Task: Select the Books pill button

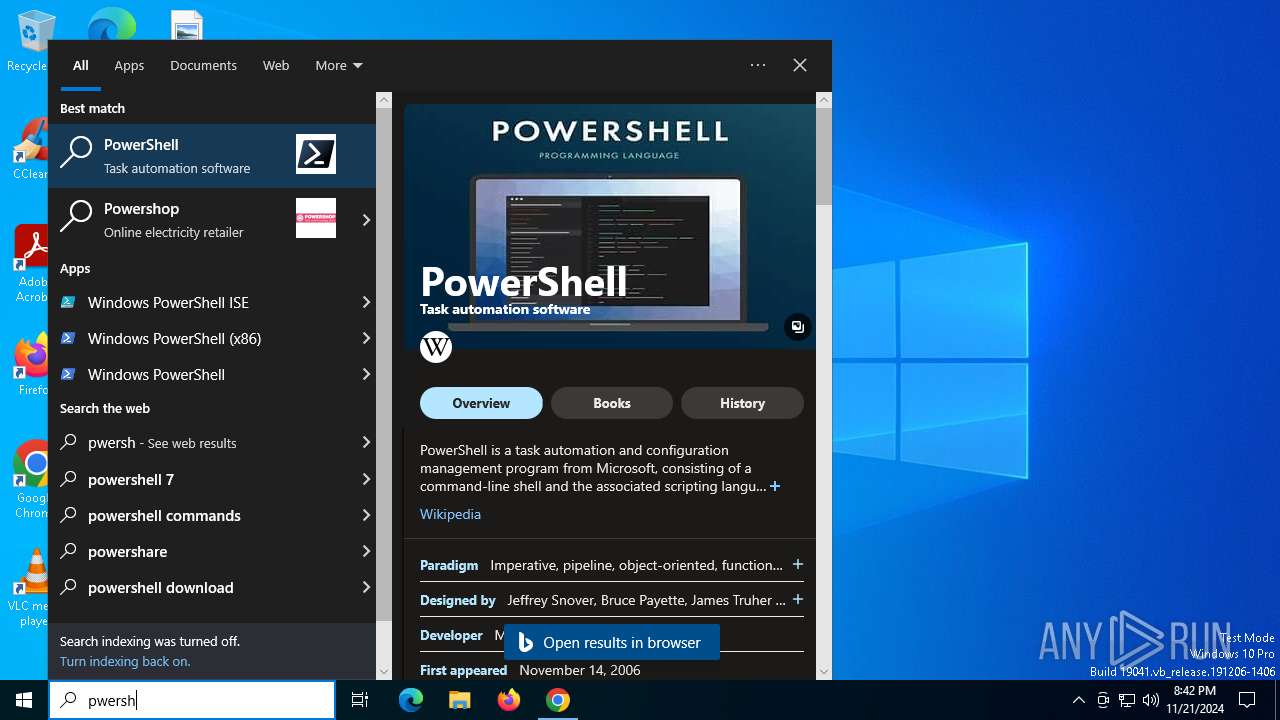Action: click(x=612, y=403)
